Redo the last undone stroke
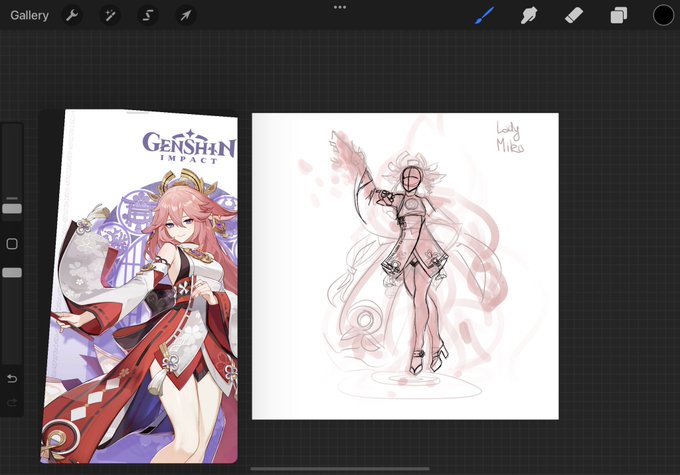Image resolution: width=680 pixels, height=475 pixels. 12,403
